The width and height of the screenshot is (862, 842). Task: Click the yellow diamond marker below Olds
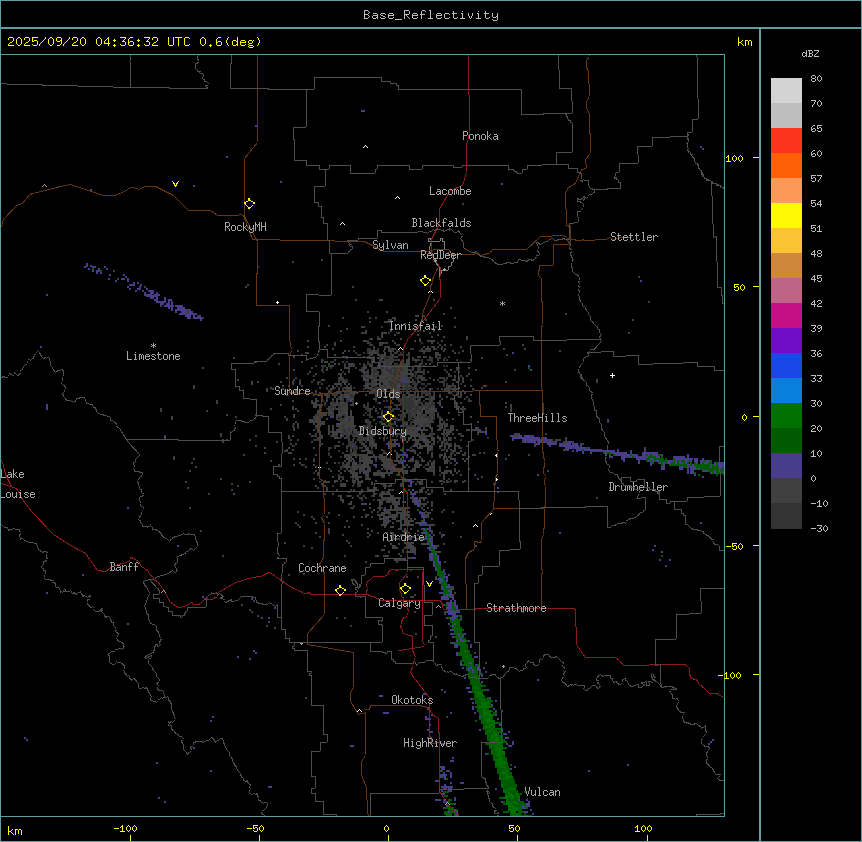click(x=388, y=417)
